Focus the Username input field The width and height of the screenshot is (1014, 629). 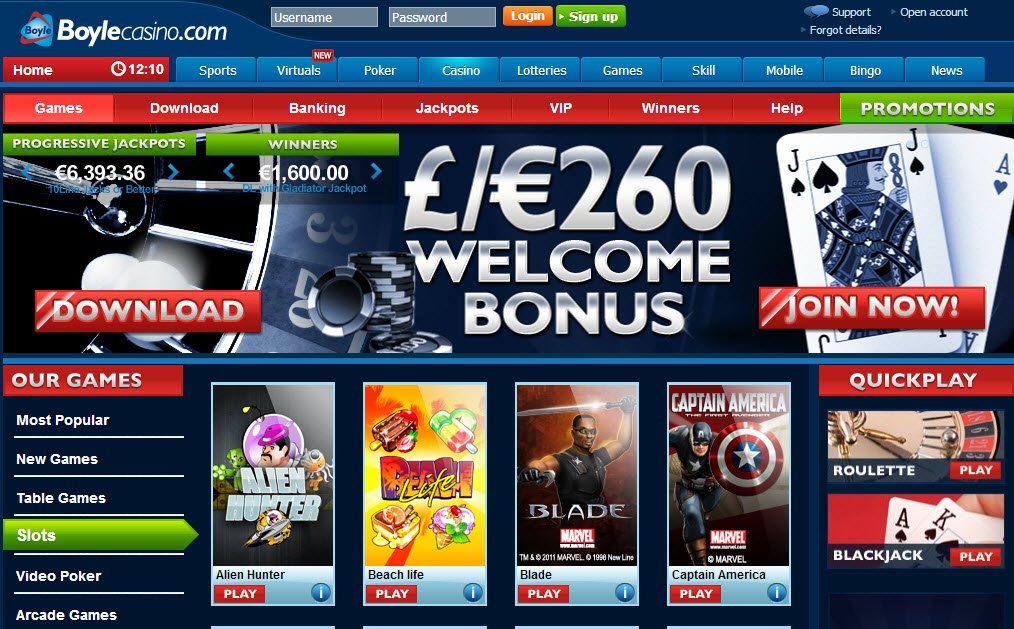click(324, 17)
